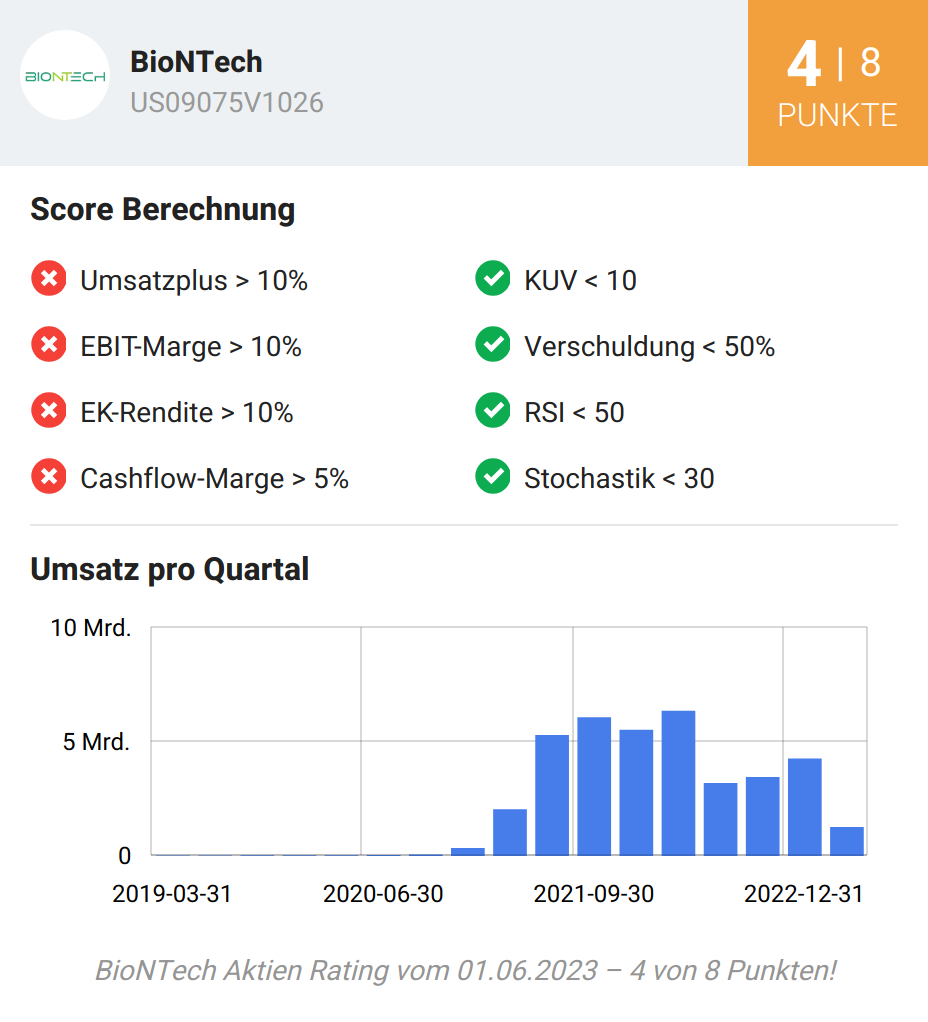Click the red cross beside EBIT-Marge > 10%

pyautogui.click(x=49, y=344)
